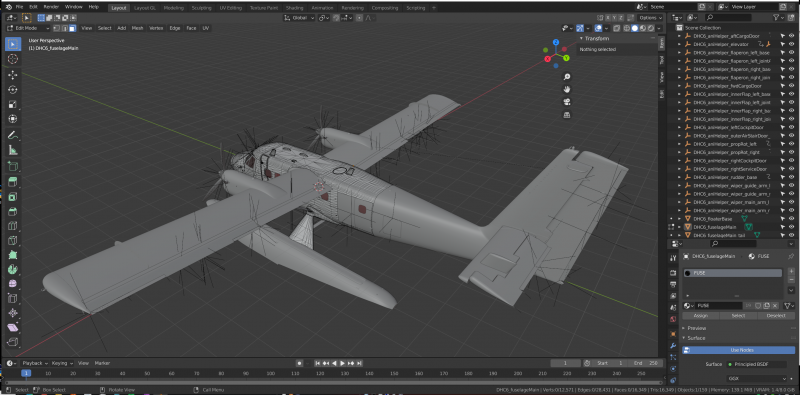Click the play animation button
The width and height of the screenshot is (800, 395).
tap(343, 363)
